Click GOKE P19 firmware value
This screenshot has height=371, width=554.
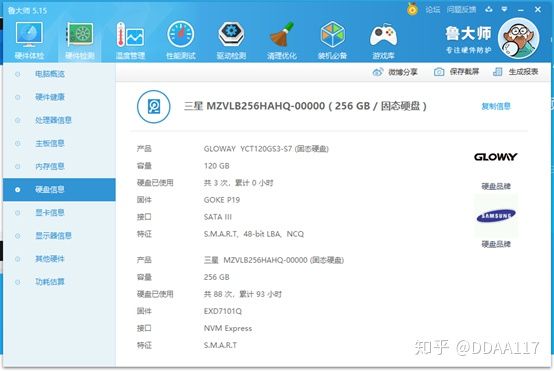pos(222,200)
